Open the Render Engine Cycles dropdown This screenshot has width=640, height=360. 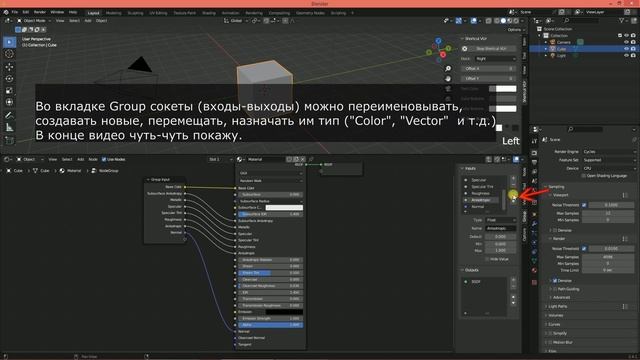(x=609, y=152)
